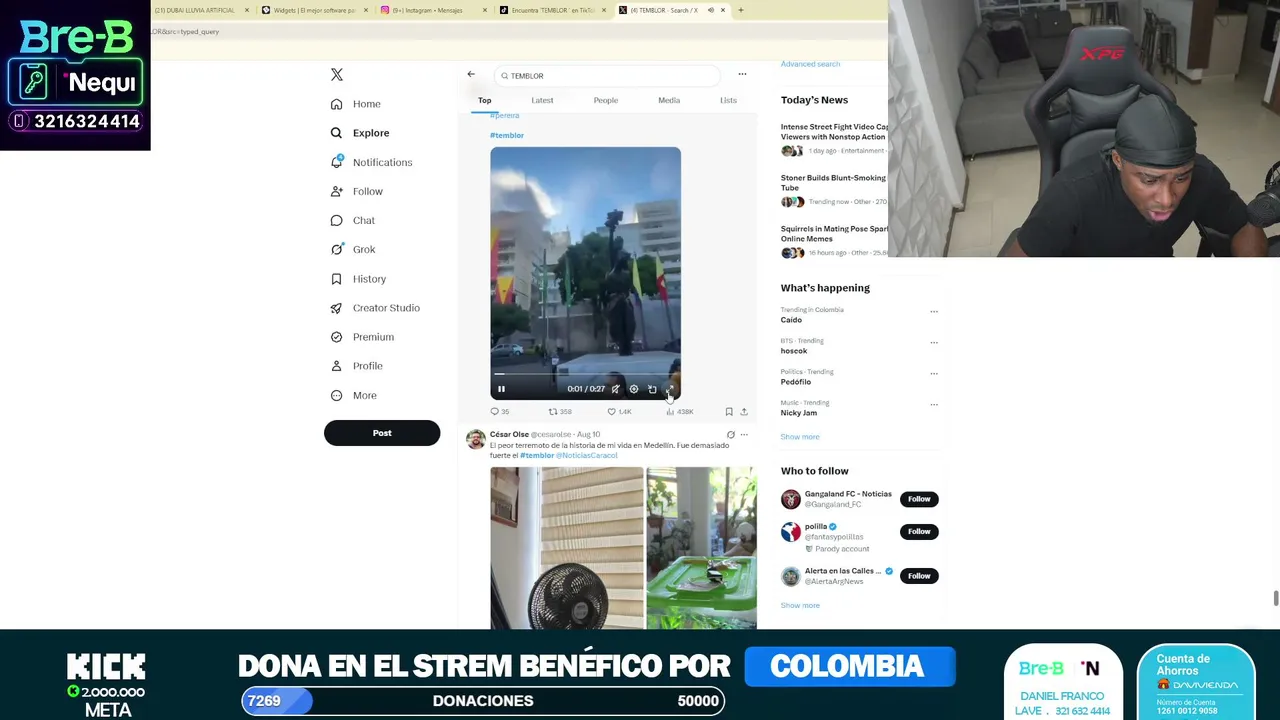The image size is (1280, 720).
Task: Switch to the Media tab
Action: (669, 100)
